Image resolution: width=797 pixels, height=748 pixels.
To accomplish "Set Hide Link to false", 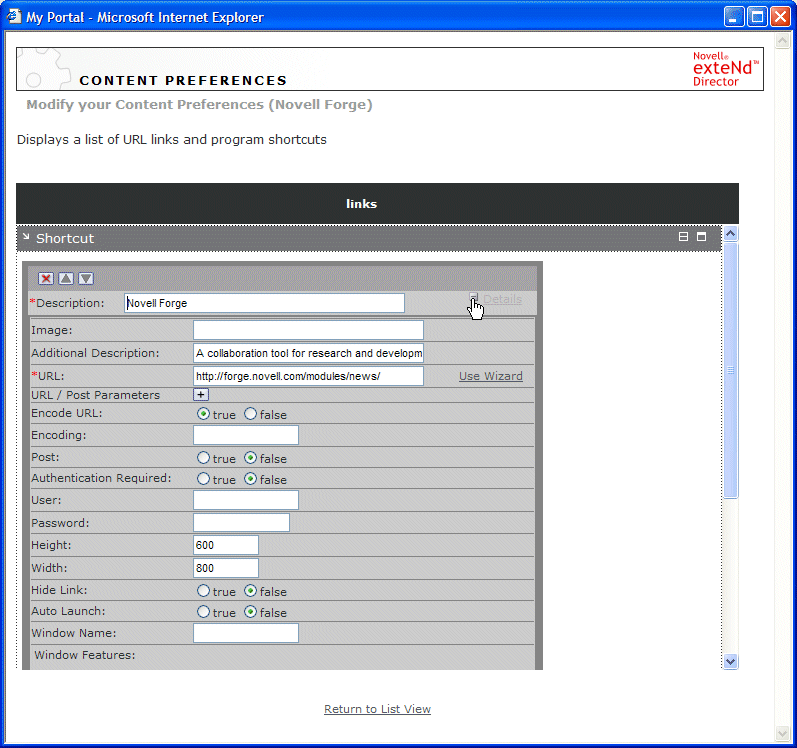I will (x=251, y=591).
